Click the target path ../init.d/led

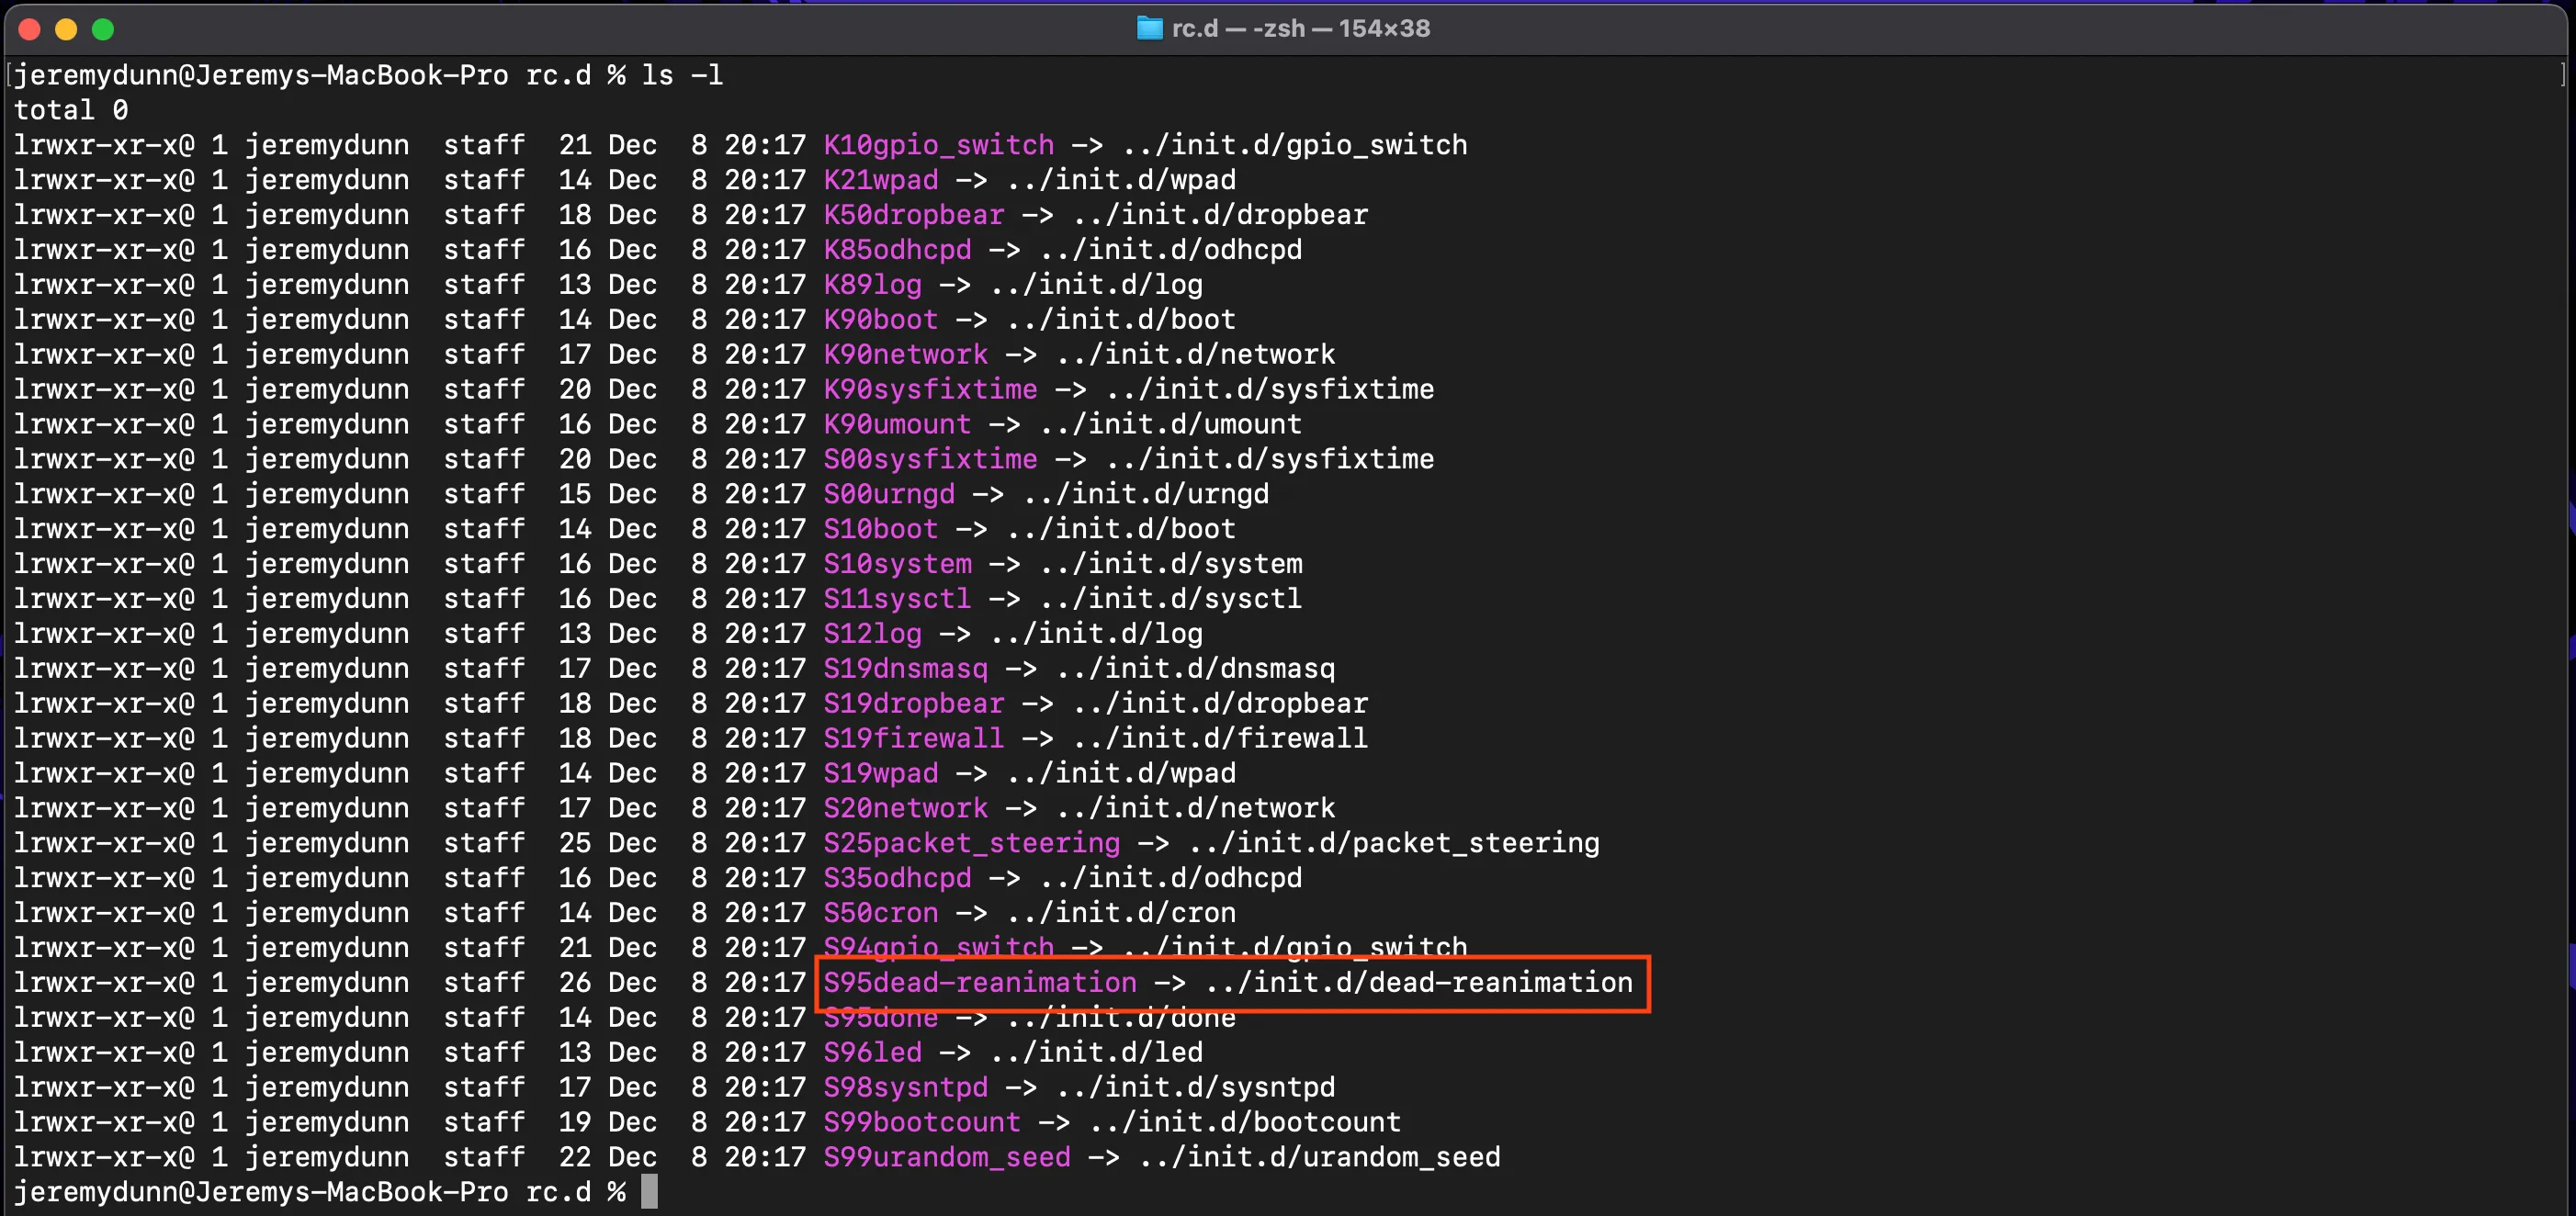pos(1096,1053)
